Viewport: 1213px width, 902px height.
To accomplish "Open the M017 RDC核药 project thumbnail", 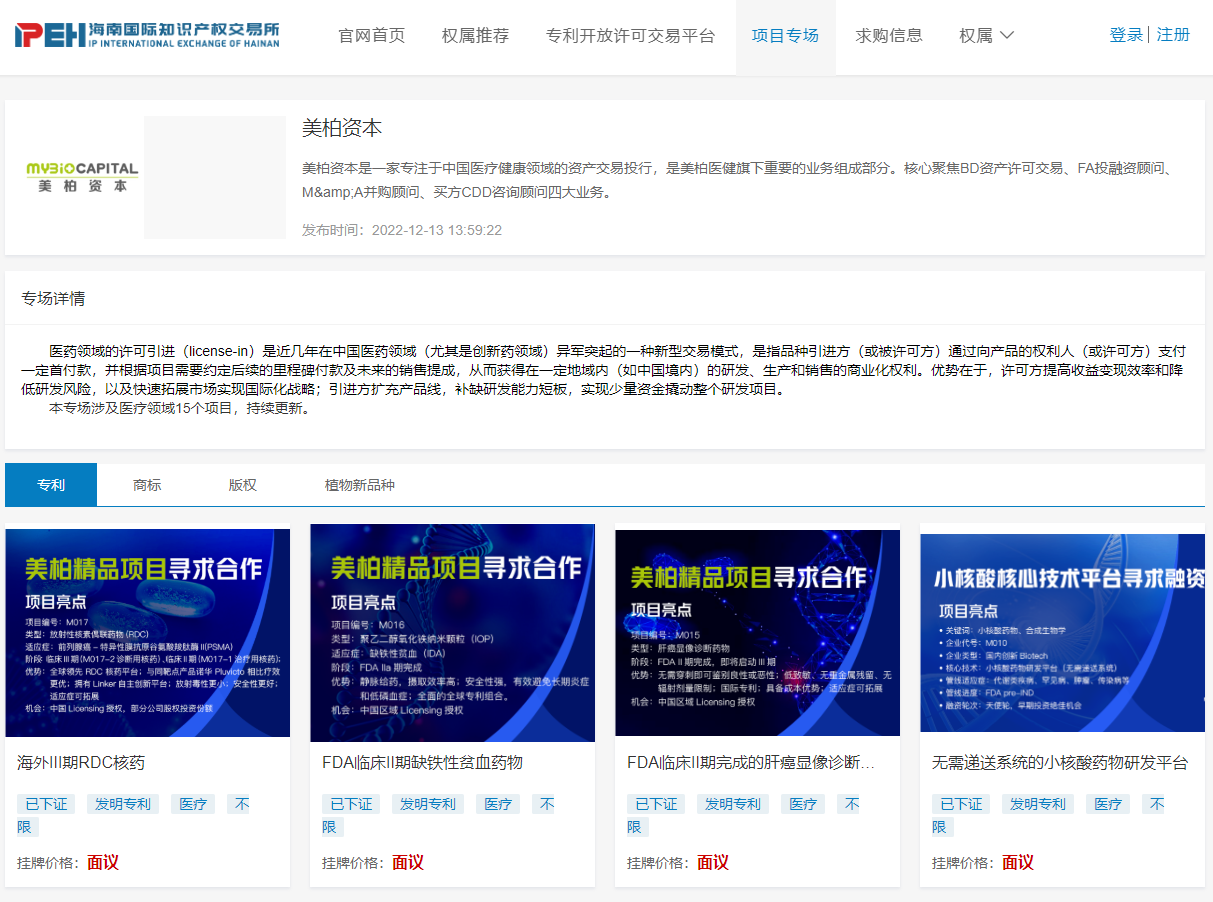I will pyautogui.click(x=148, y=633).
